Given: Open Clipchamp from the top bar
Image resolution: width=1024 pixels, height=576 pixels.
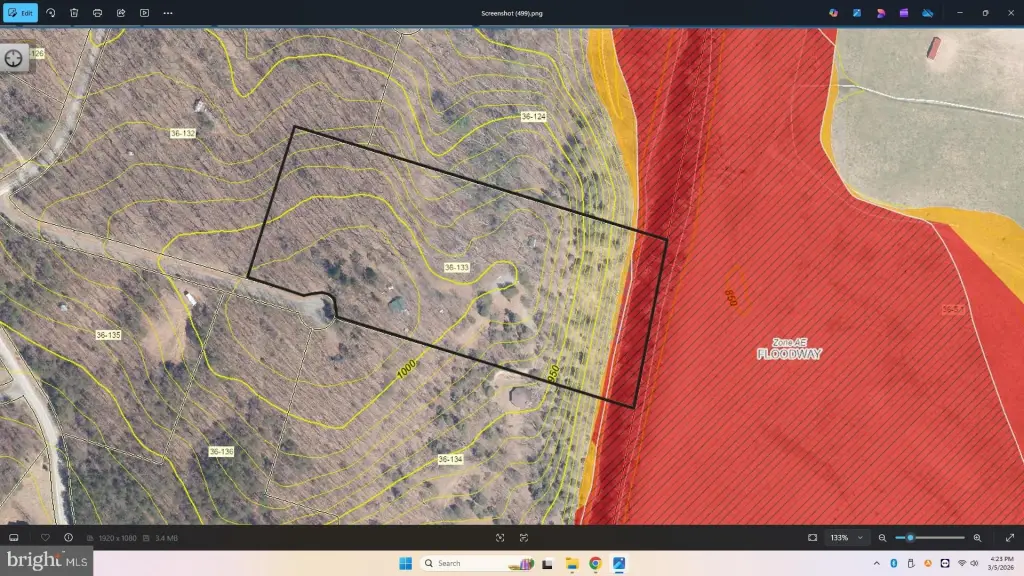Looking at the screenshot, I should [x=904, y=13].
